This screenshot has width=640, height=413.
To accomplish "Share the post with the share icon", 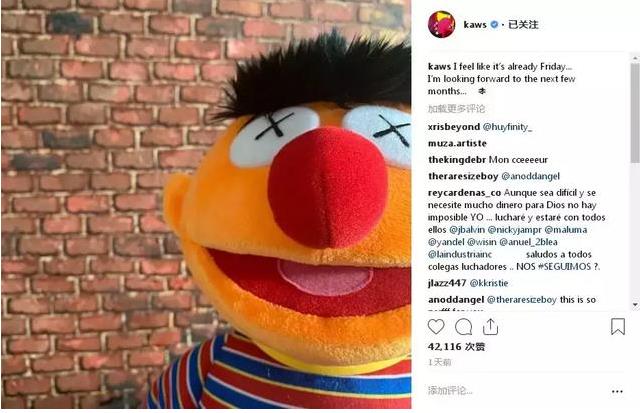I will (x=490, y=327).
